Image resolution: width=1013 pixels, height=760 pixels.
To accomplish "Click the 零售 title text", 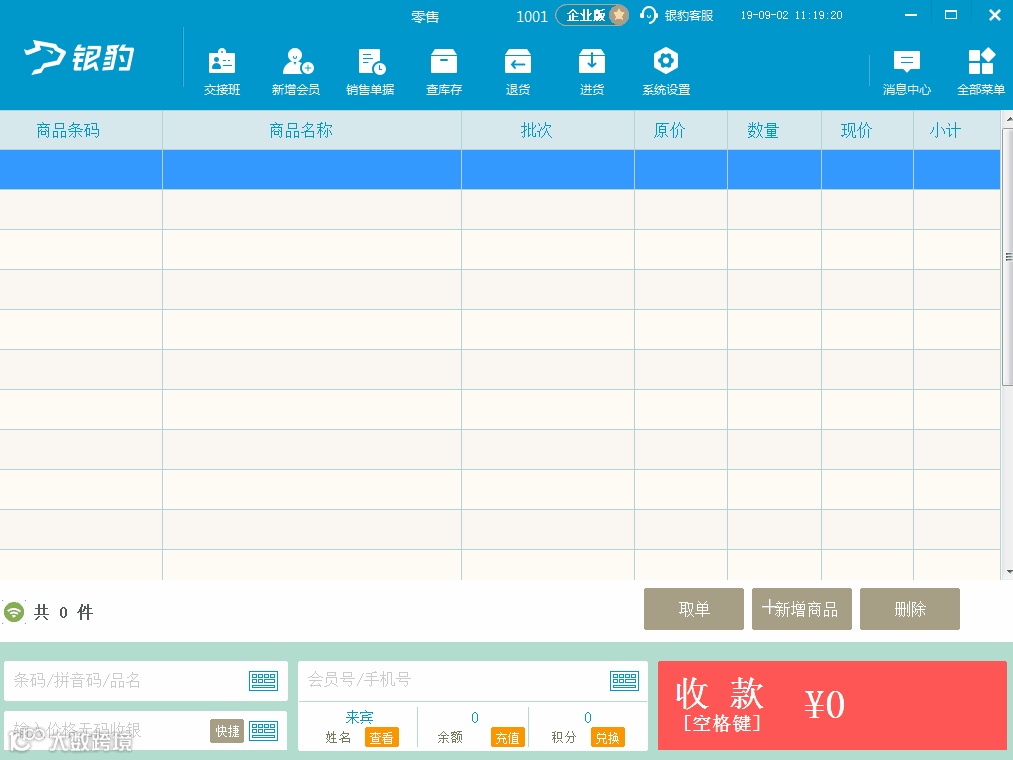I will coord(425,16).
